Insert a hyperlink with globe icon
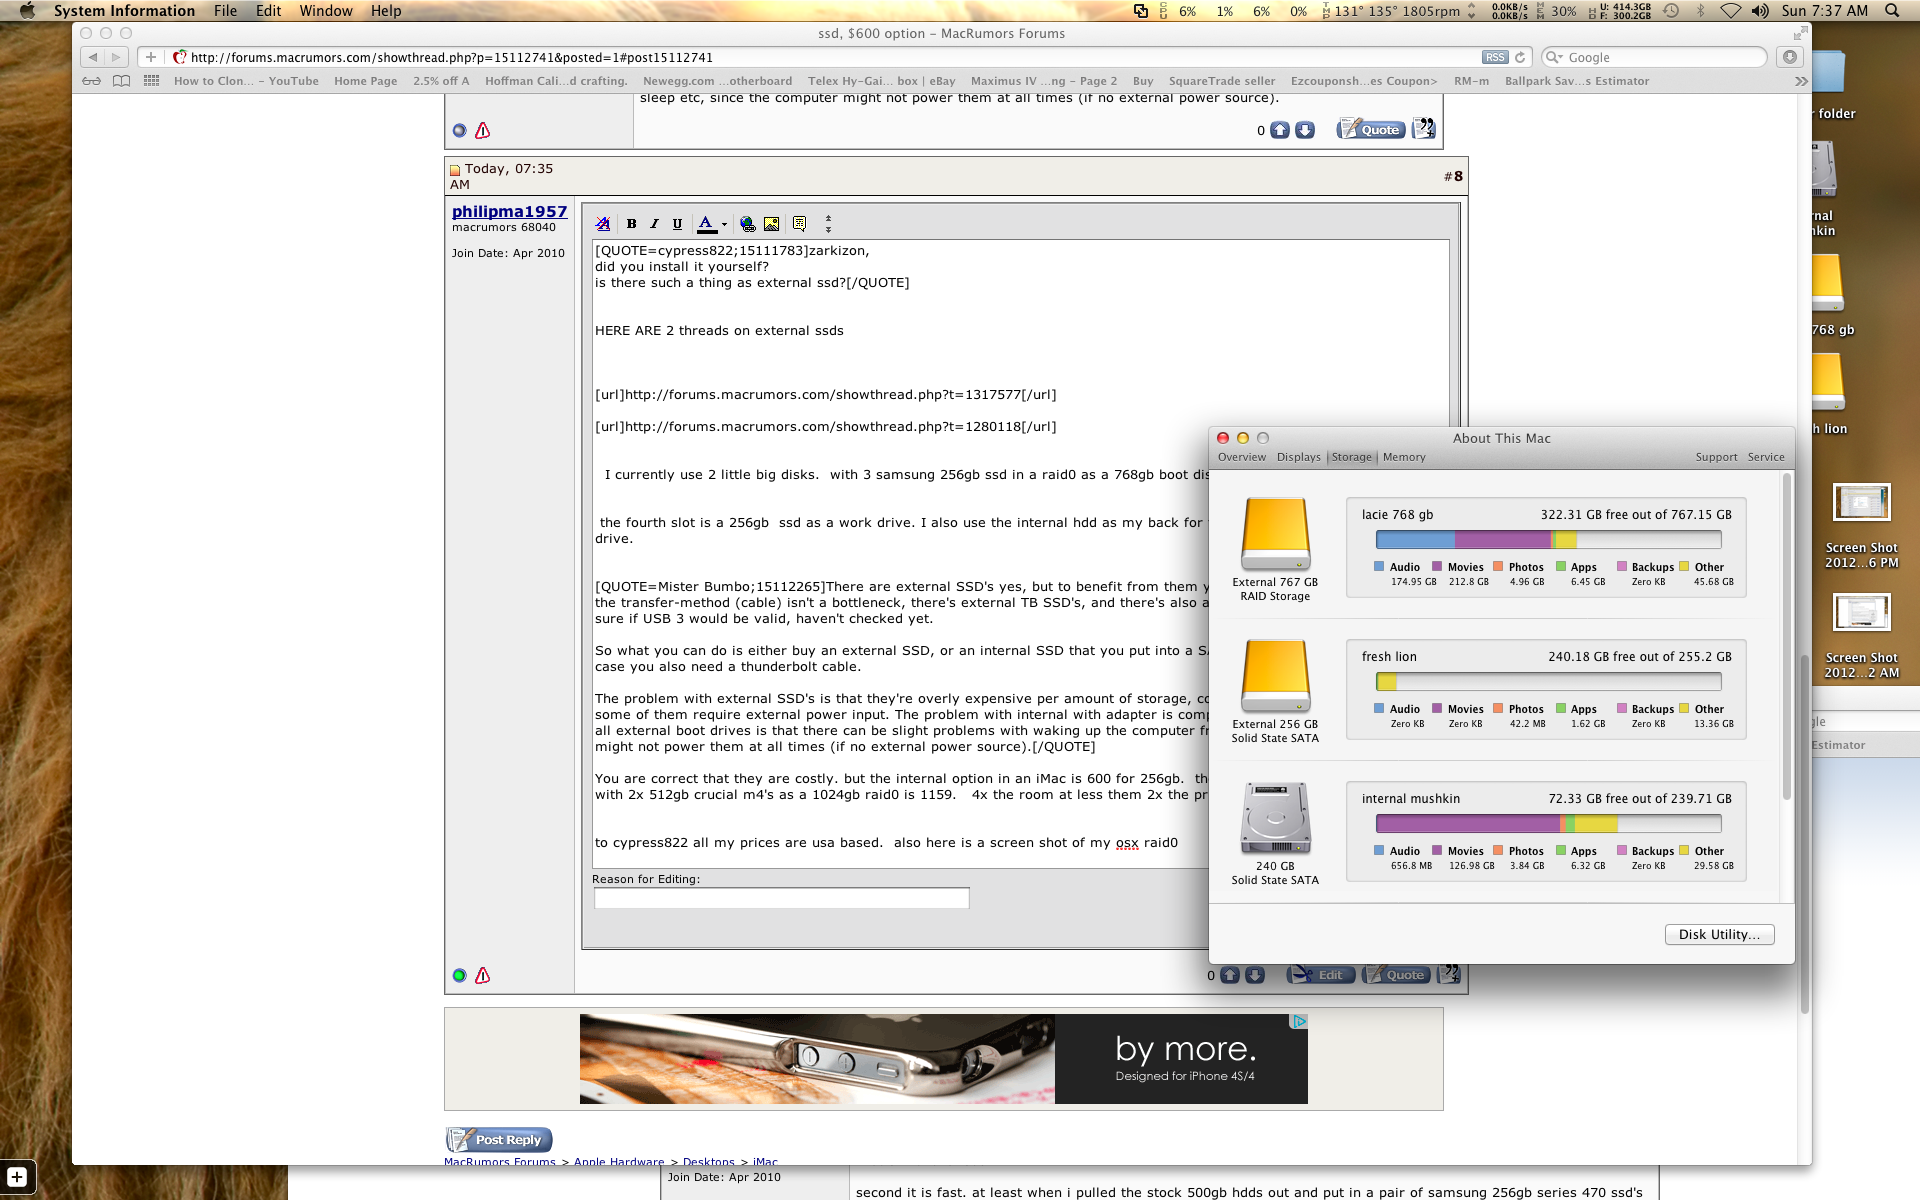This screenshot has height=1200, width=1920. [x=747, y=224]
